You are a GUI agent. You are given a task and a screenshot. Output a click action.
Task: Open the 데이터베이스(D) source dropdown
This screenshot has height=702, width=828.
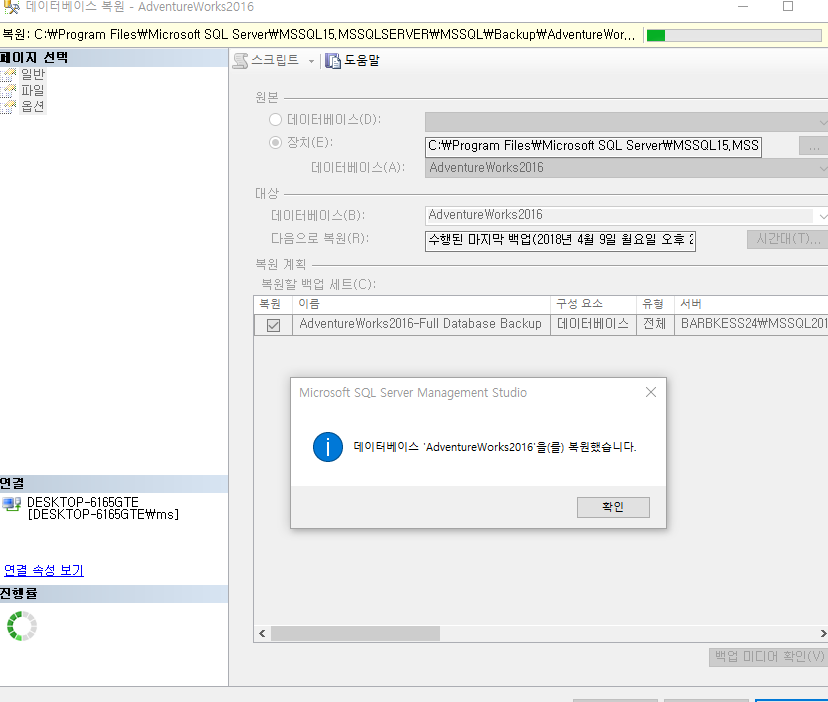pyautogui.click(x=626, y=121)
